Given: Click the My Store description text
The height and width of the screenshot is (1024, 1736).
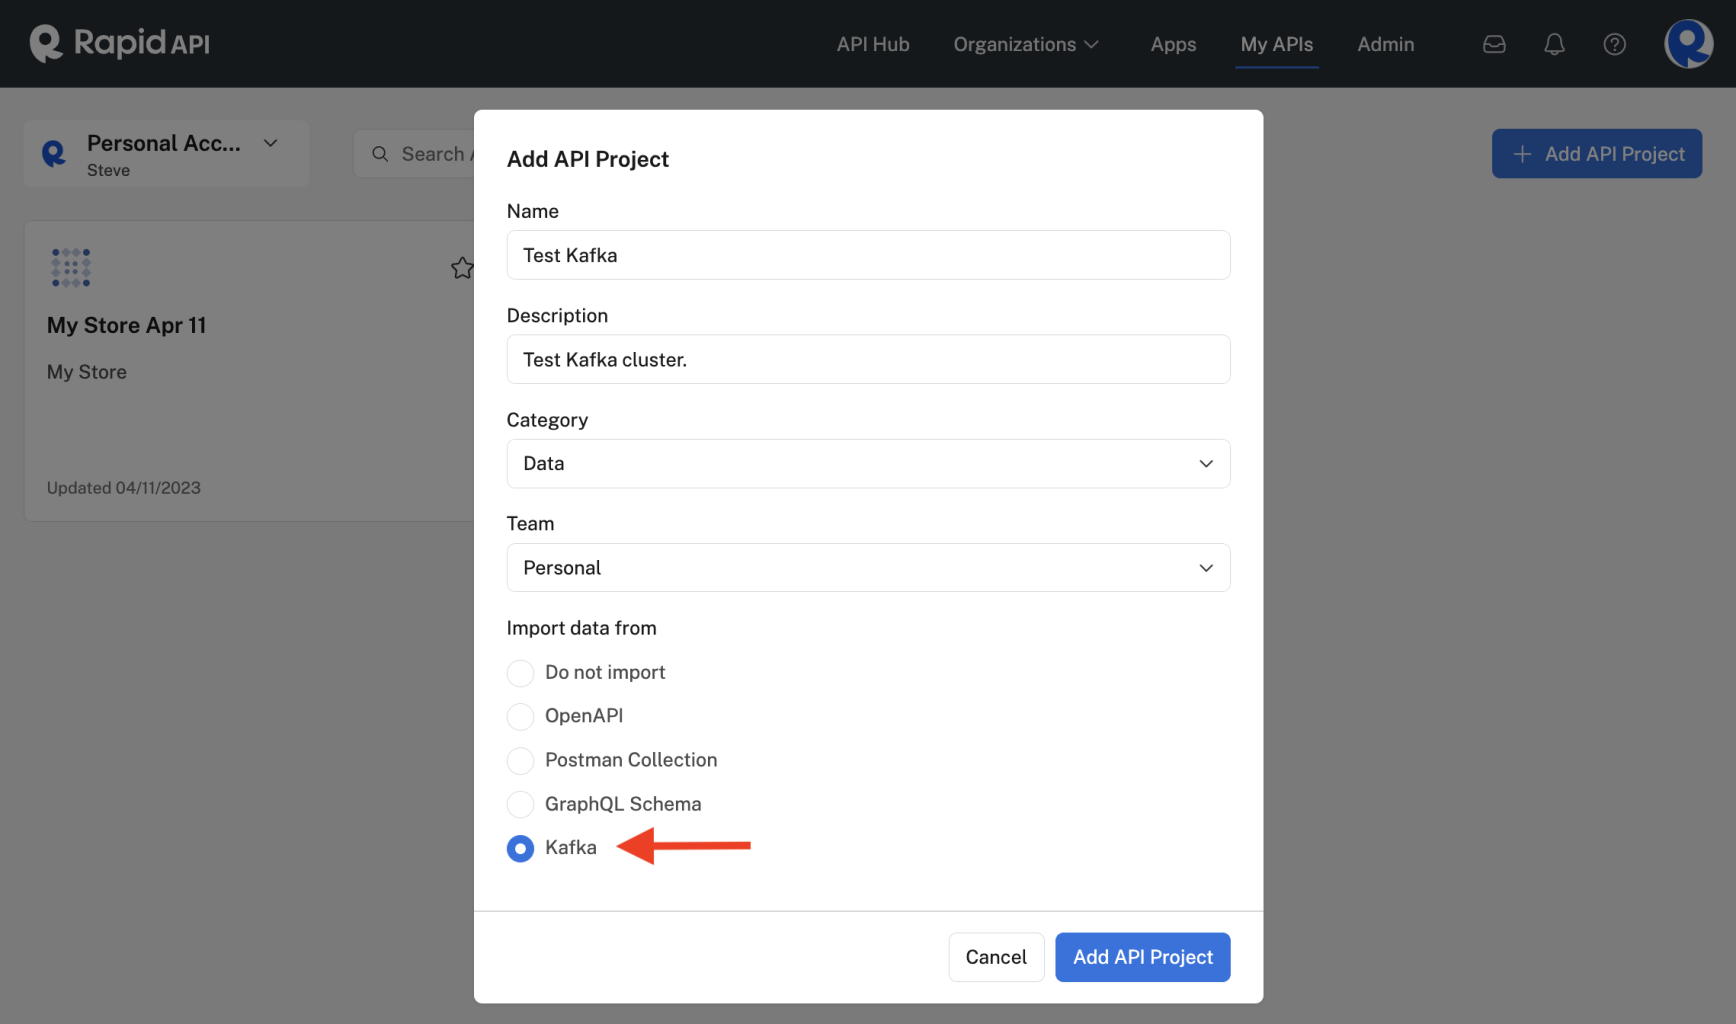Looking at the screenshot, I should pyautogui.click(x=87, y=372).
